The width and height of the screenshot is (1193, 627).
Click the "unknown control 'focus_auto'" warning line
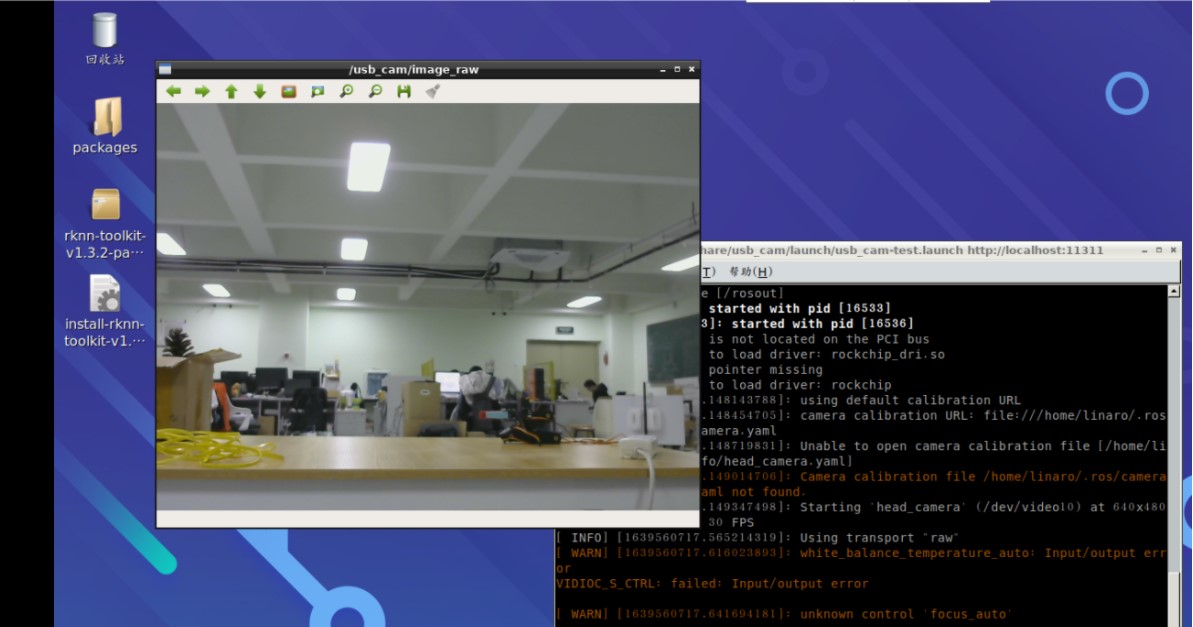[x=784, y=614]
